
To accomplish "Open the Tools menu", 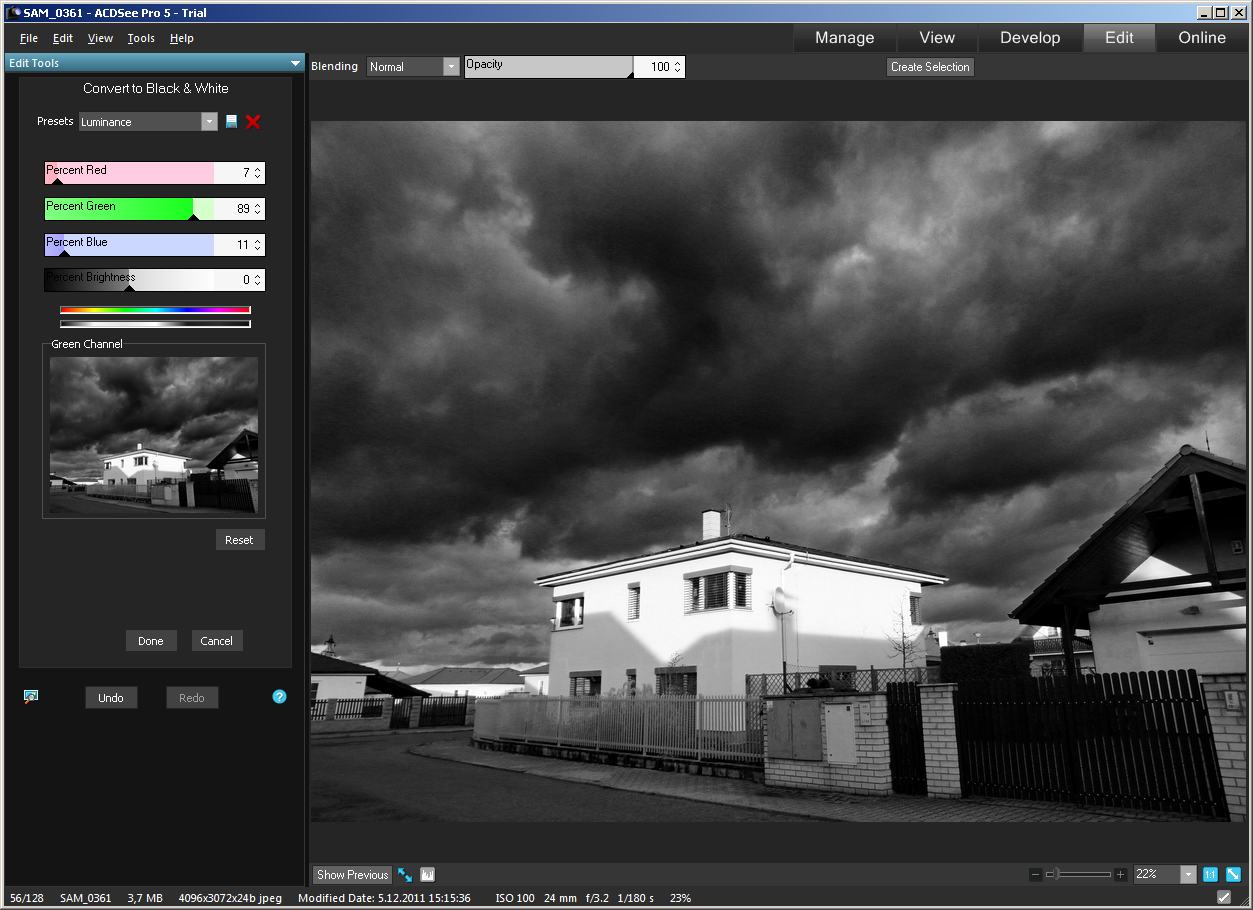I will pyautogui.click(x=141, y=38).
